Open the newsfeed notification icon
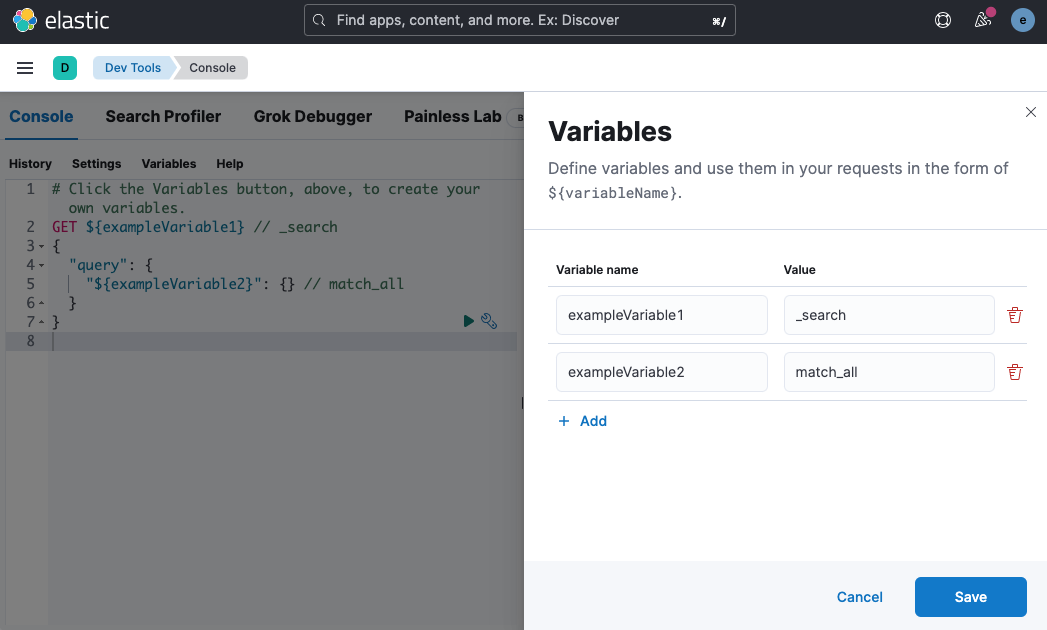 [x=983, y=20]
